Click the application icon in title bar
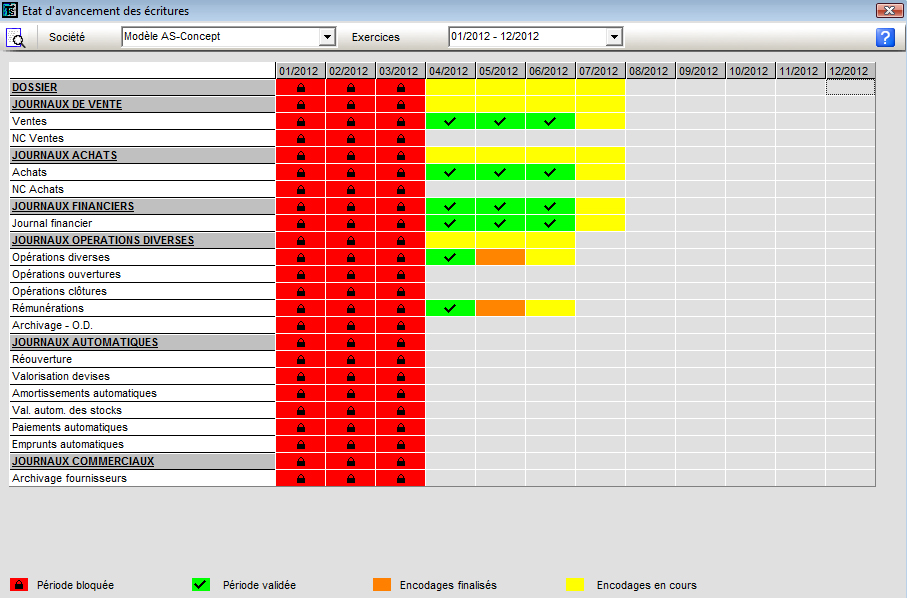The height and width of the screenshot is (598, 907). coord(10,10)
